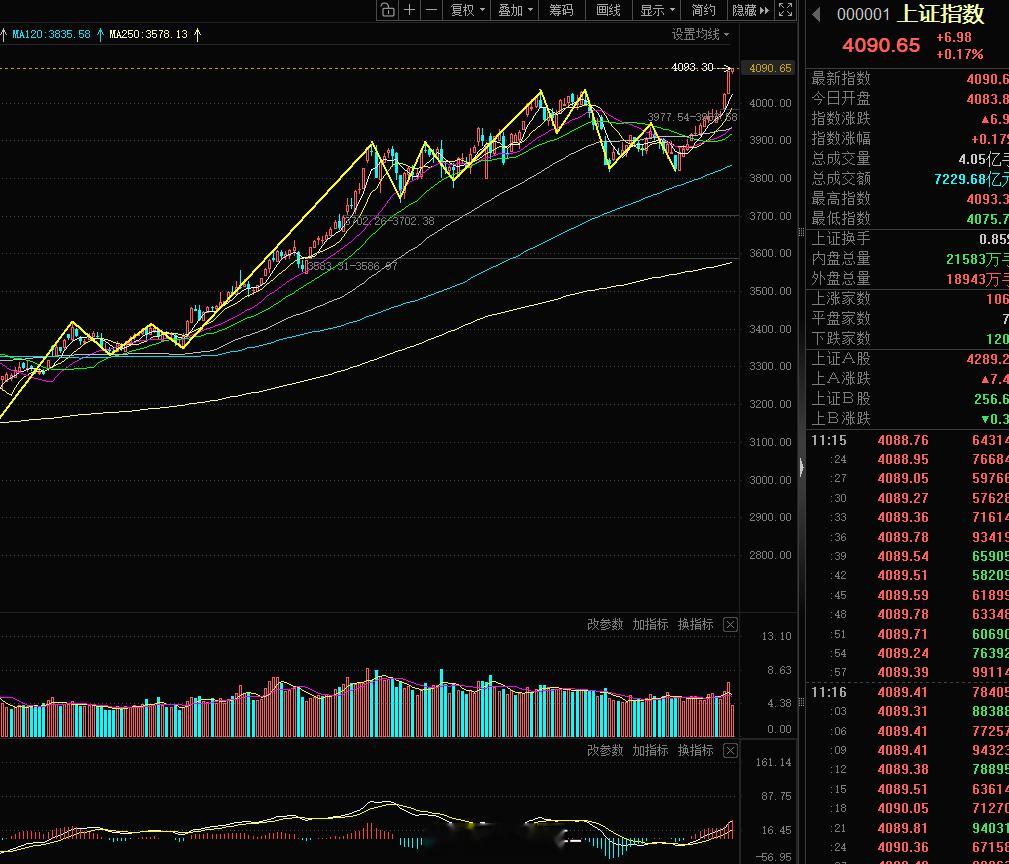Click 加指标 in volume indicator panel
Screen dimensions: 1009x864
pos(650,624)
